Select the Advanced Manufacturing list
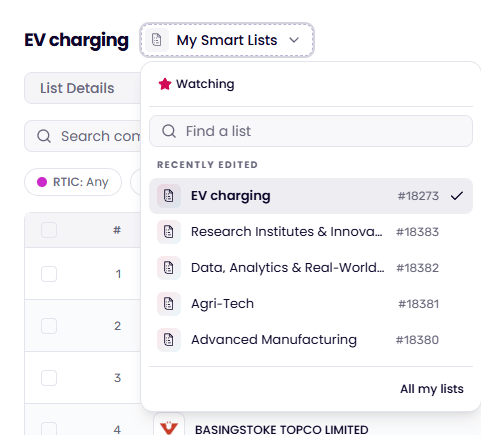The height and width of the screenshot is (435, 481). point(311,340)
